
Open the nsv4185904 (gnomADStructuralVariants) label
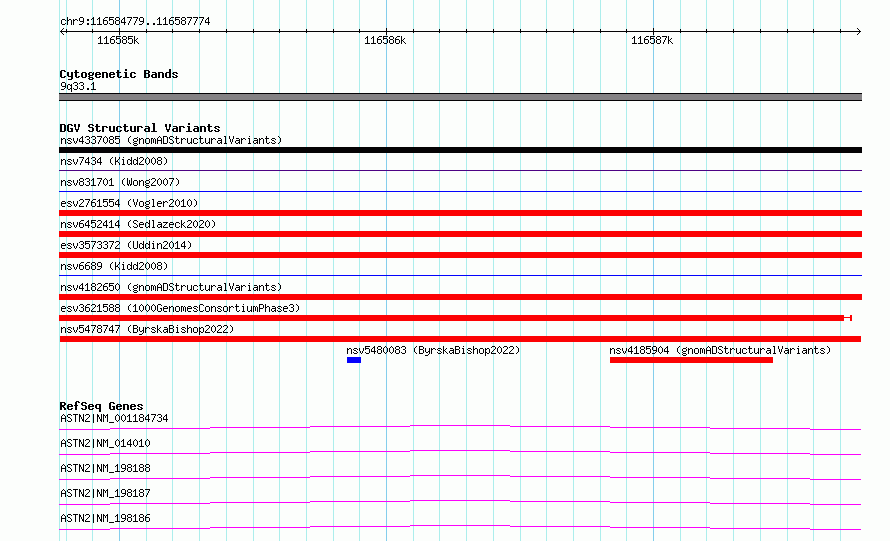click(x=720, y=350)
